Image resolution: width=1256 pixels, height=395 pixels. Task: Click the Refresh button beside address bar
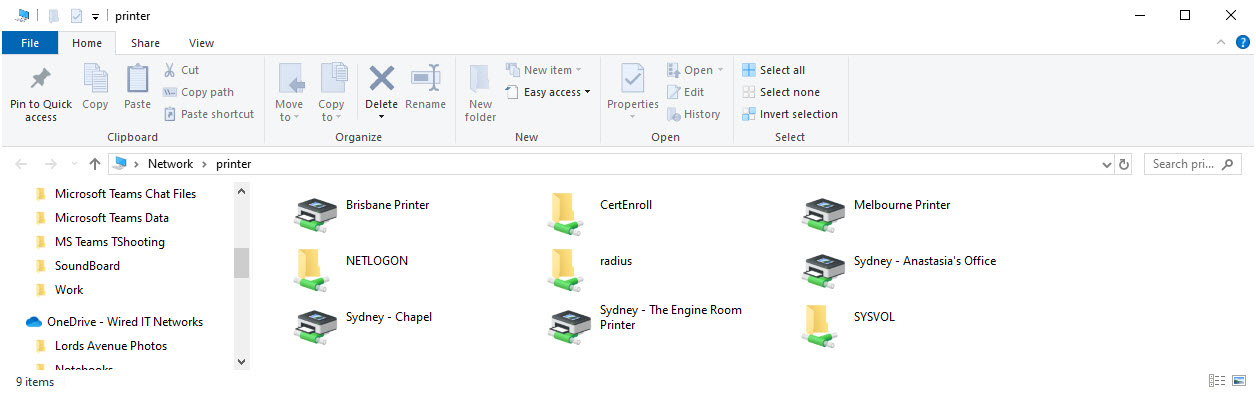point(1124,164)
